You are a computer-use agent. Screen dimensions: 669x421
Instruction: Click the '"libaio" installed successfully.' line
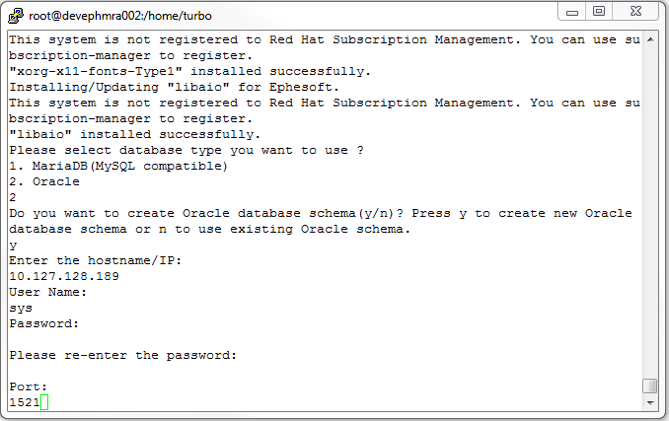click(x=134, y=134)
